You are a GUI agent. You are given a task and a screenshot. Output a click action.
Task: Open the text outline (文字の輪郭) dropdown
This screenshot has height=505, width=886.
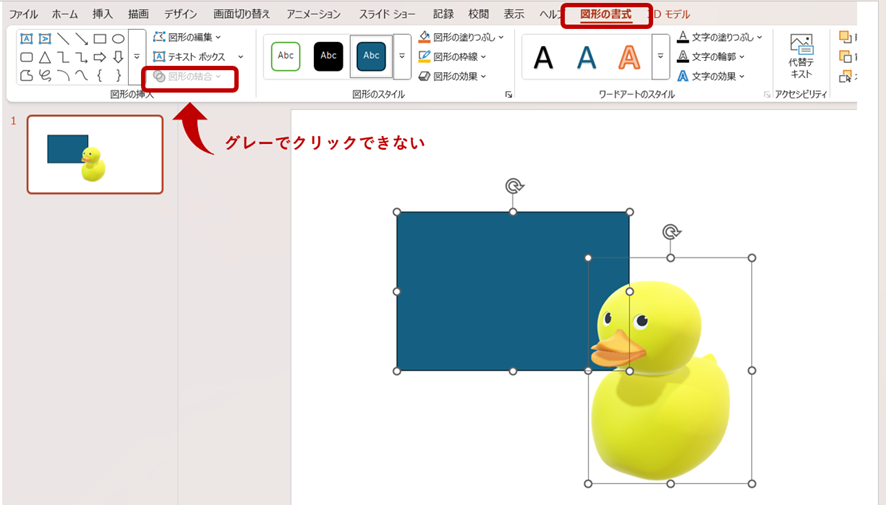tap(719, 57)
